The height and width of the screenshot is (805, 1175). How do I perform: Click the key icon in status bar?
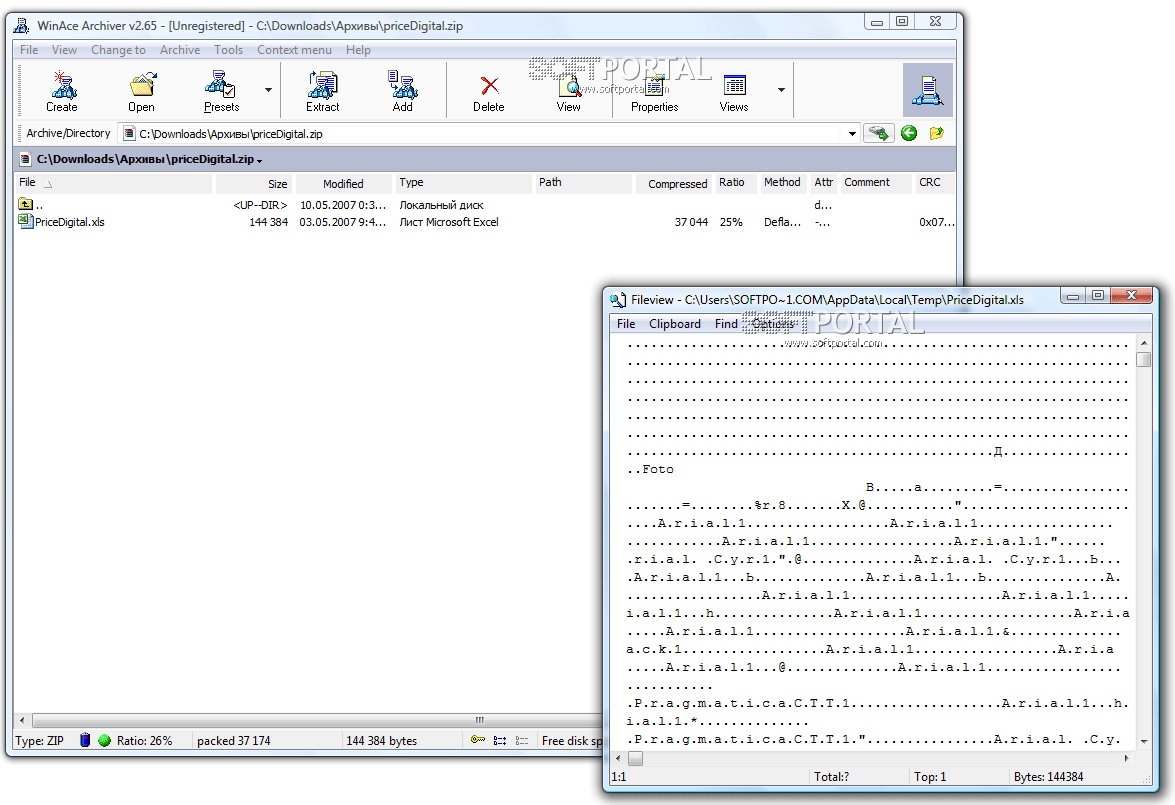477,740
